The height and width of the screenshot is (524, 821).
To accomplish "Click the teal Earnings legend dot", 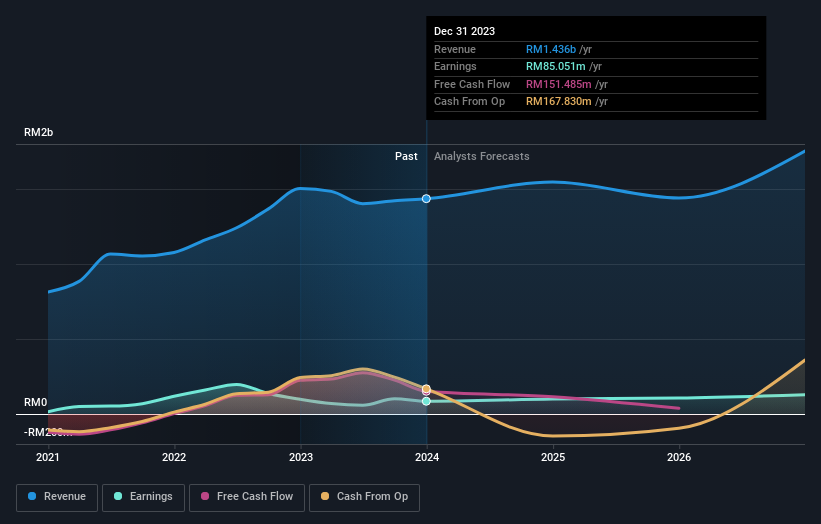I will [x=118, y=496].
